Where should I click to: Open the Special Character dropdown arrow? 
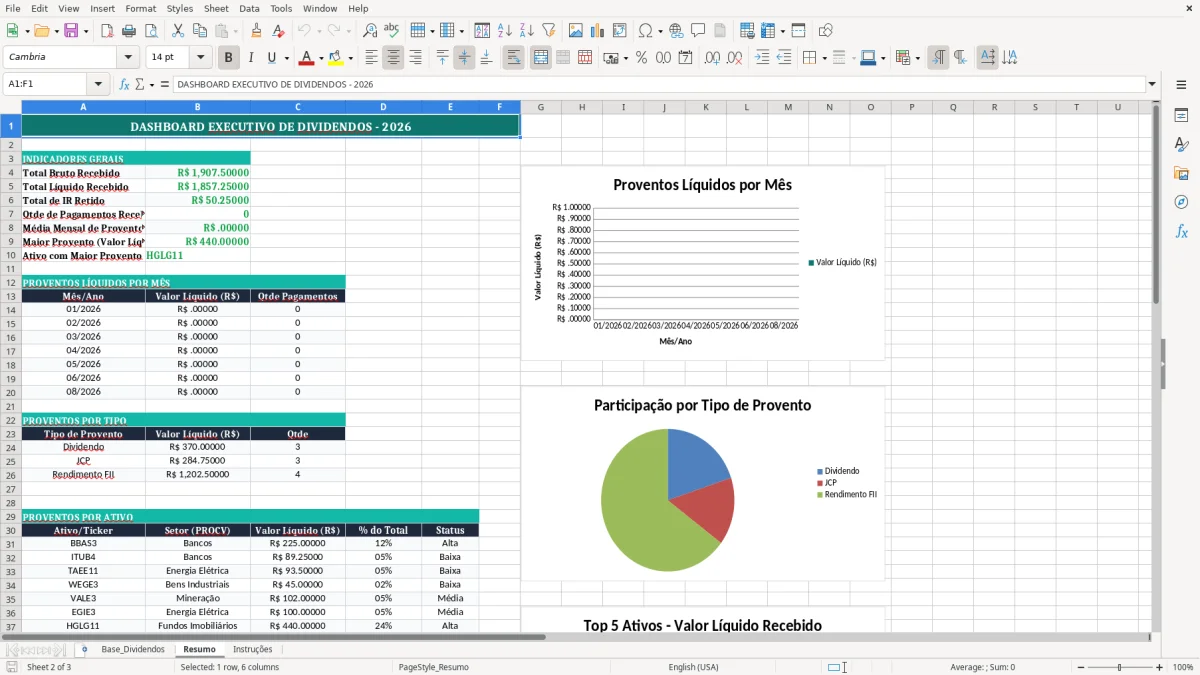[x=658, y=31]
